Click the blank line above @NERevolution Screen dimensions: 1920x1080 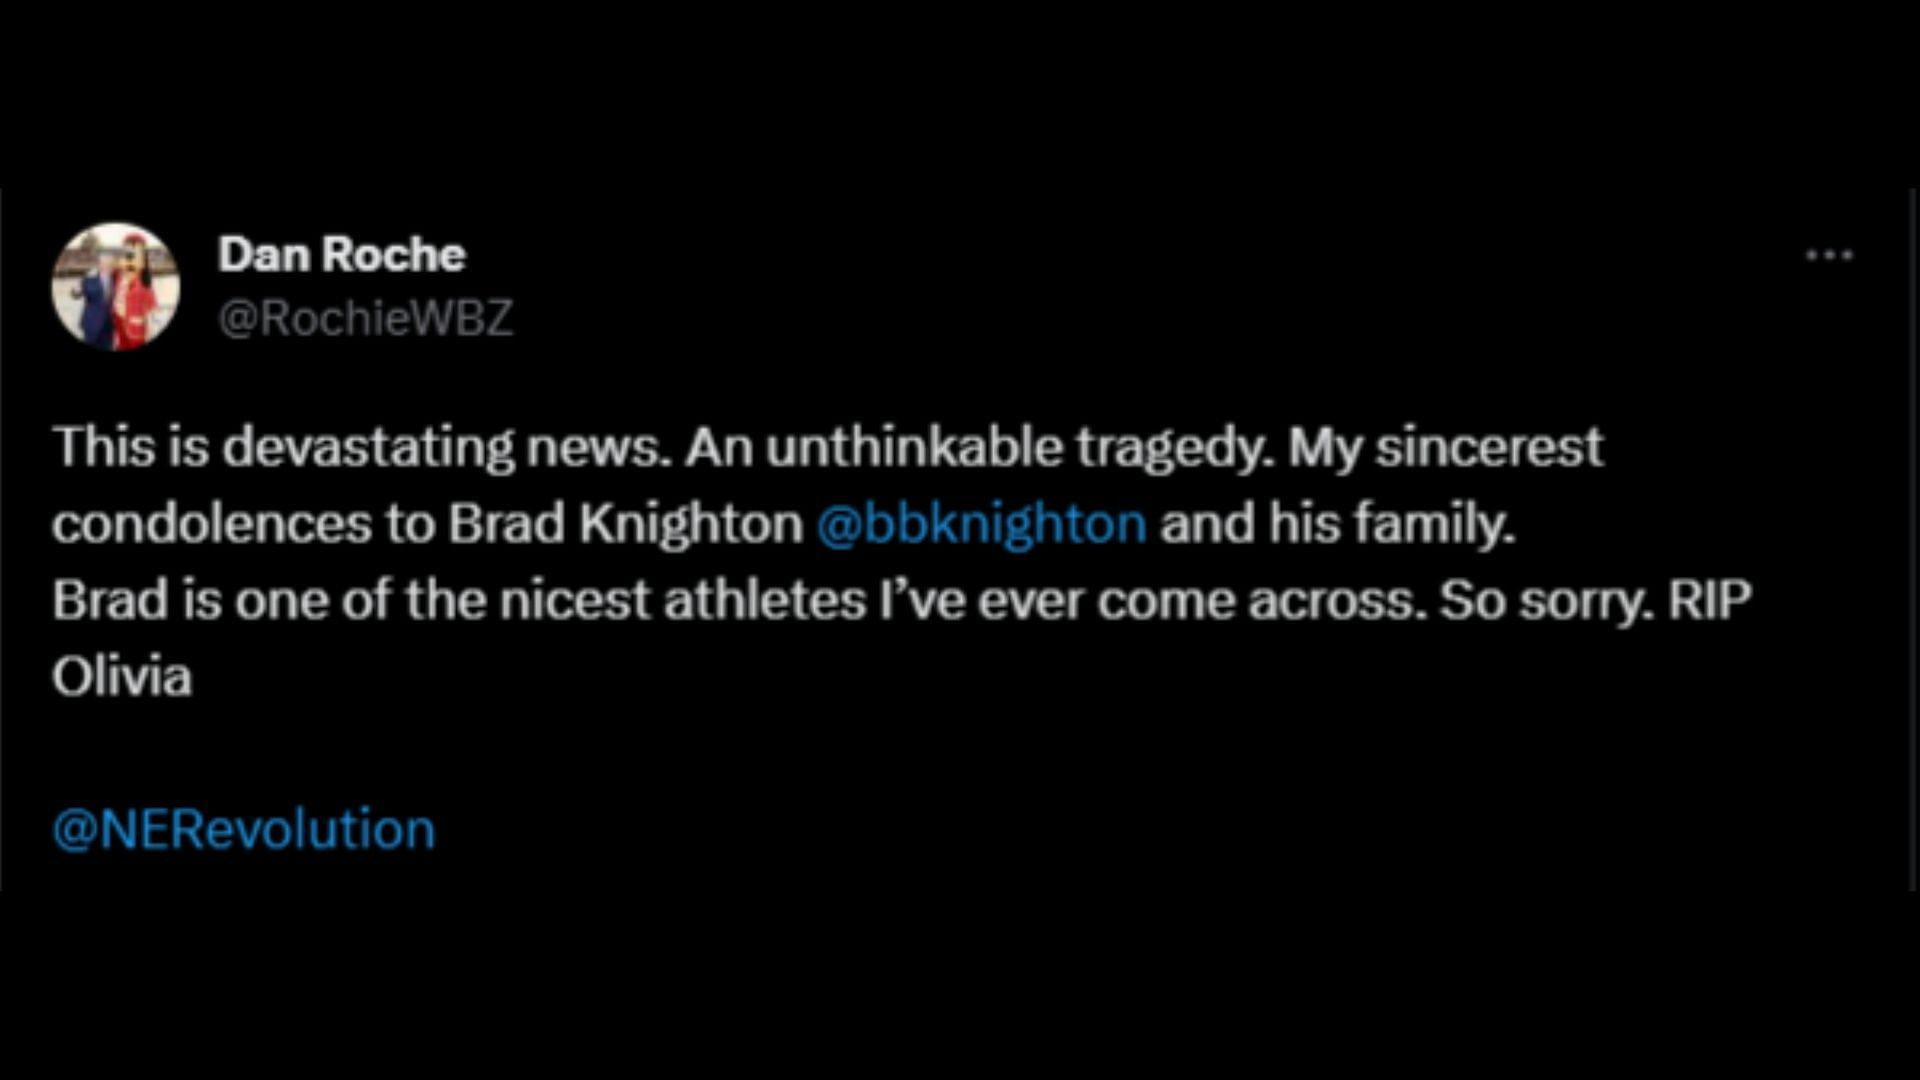click(960, 753)
